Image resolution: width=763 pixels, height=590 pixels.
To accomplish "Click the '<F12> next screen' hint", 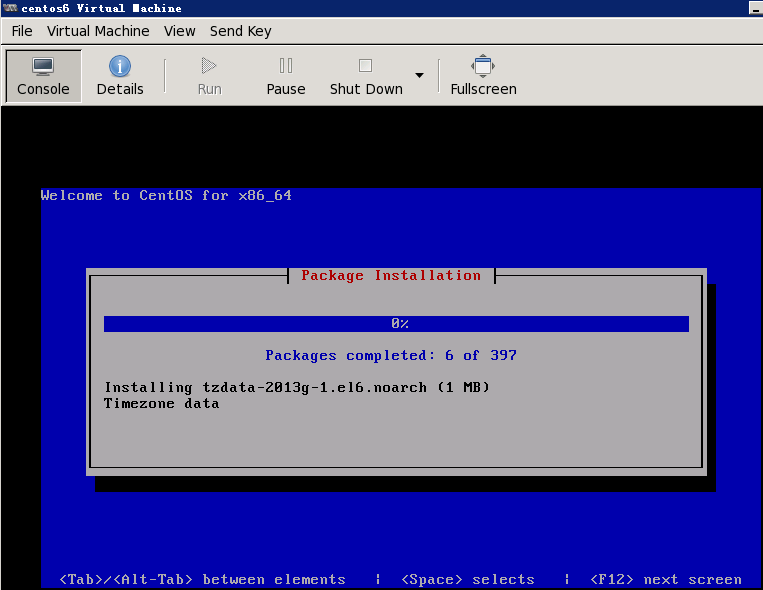I will coord(666,579).
